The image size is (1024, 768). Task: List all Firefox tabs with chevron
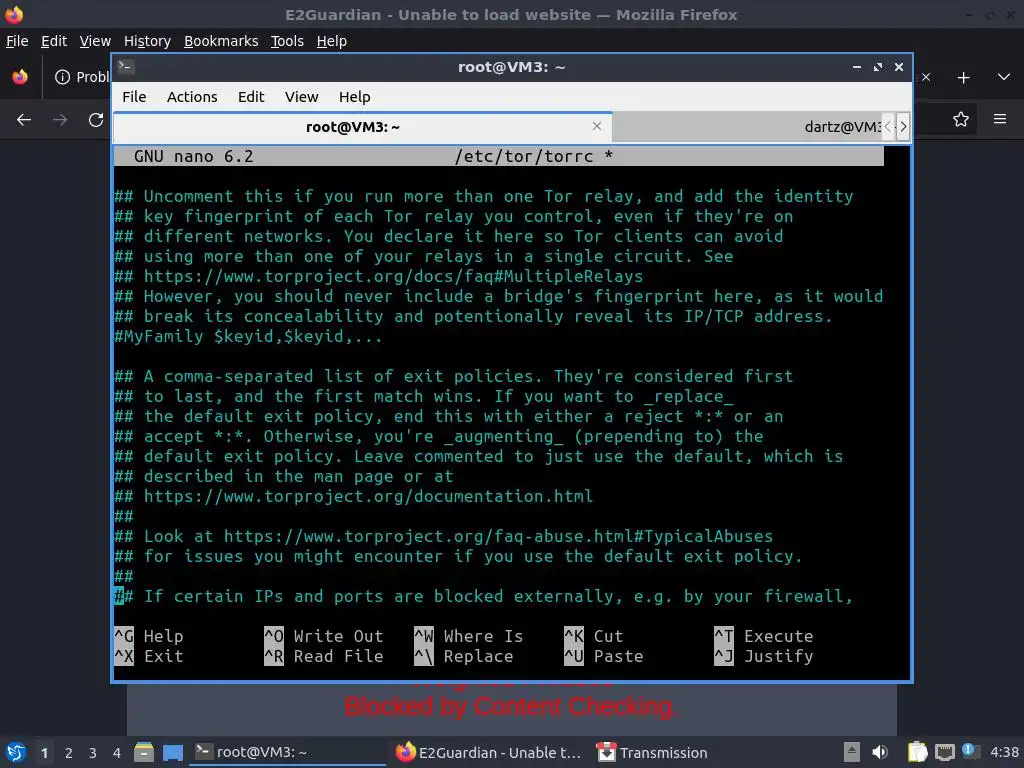pos(1004,77)
